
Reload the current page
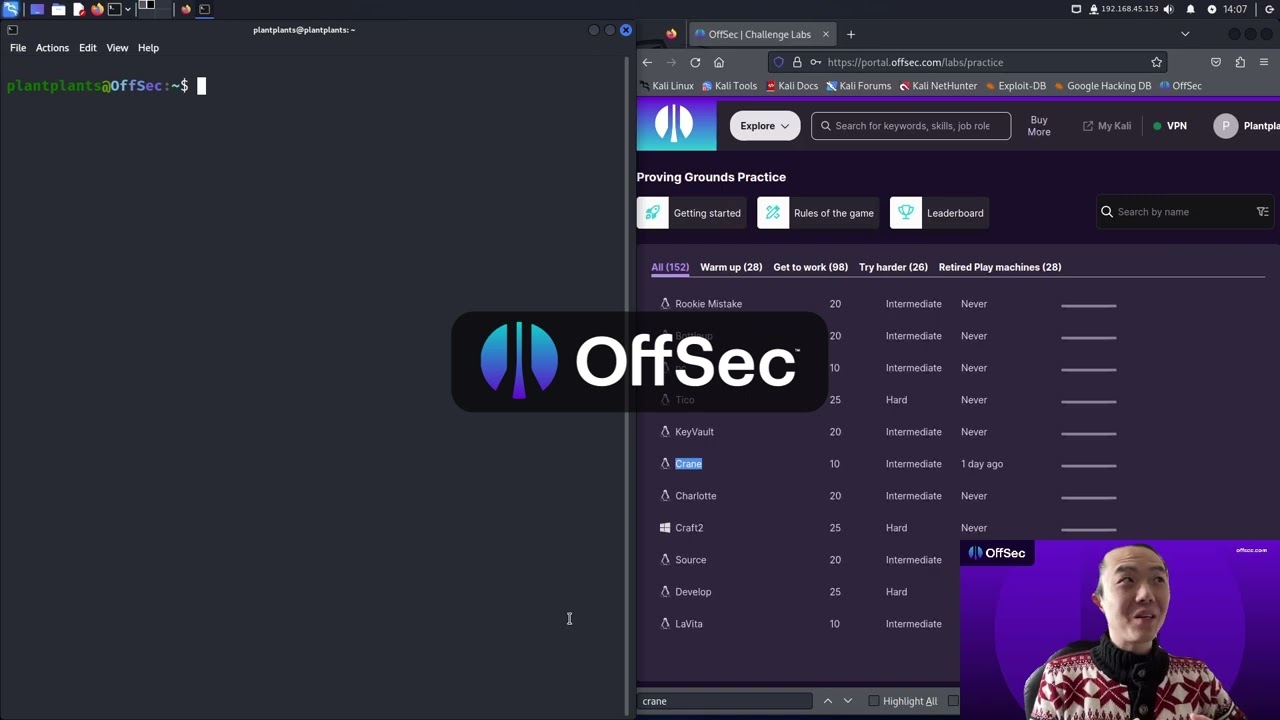click(695, 62)
